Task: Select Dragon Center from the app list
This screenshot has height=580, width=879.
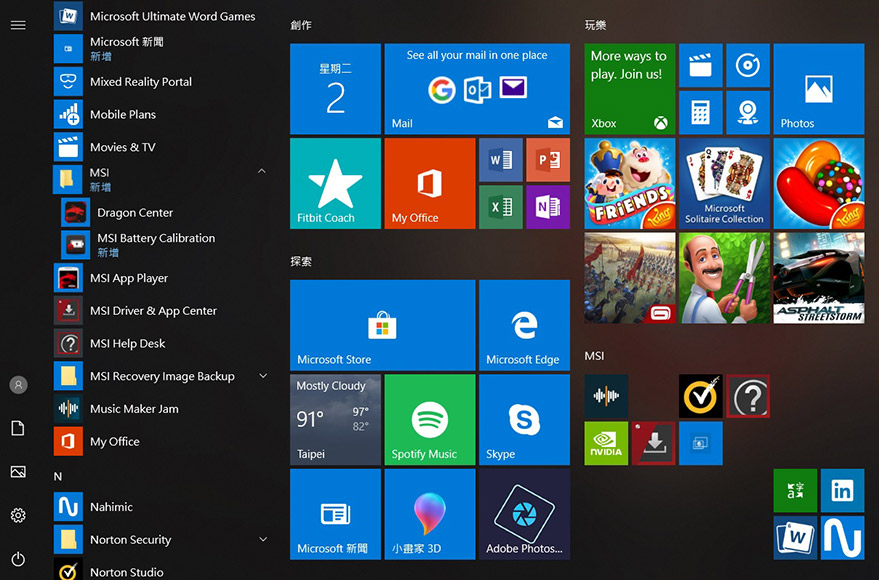Action: coord(135,213)
